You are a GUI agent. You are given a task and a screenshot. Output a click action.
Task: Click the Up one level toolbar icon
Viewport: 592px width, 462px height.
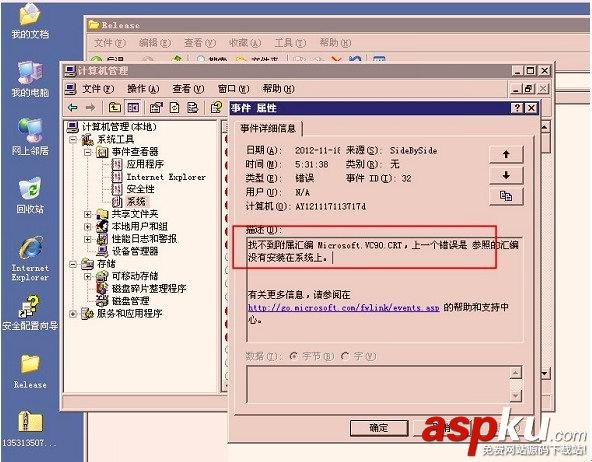114,108
